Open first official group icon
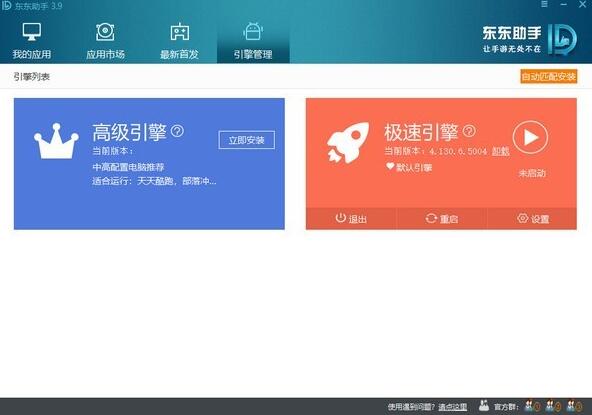This screenshot has height=415, width=592. click(532, 406)
